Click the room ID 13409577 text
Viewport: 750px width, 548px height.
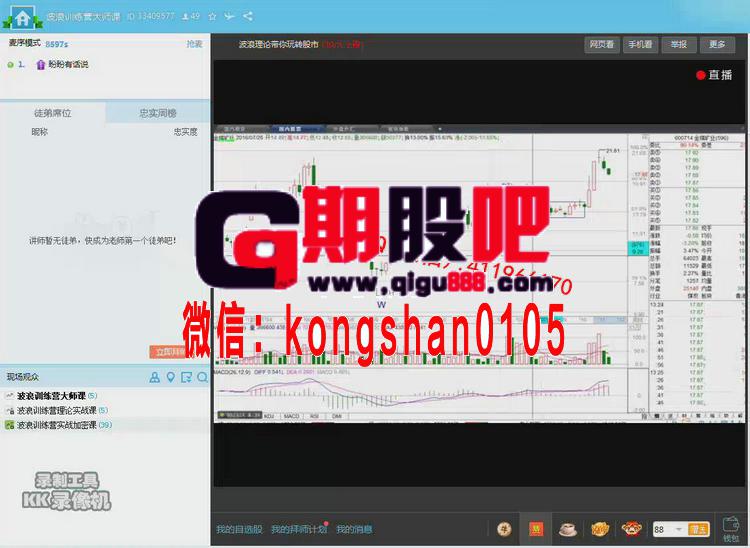point(151,16)
